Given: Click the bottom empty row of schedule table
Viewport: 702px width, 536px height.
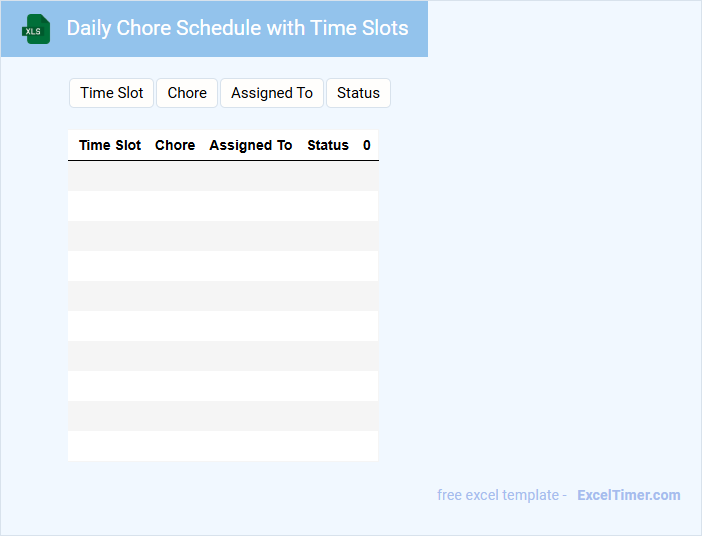Looking at the screenshot, I should pyautogui.click(x=223, y=446).
